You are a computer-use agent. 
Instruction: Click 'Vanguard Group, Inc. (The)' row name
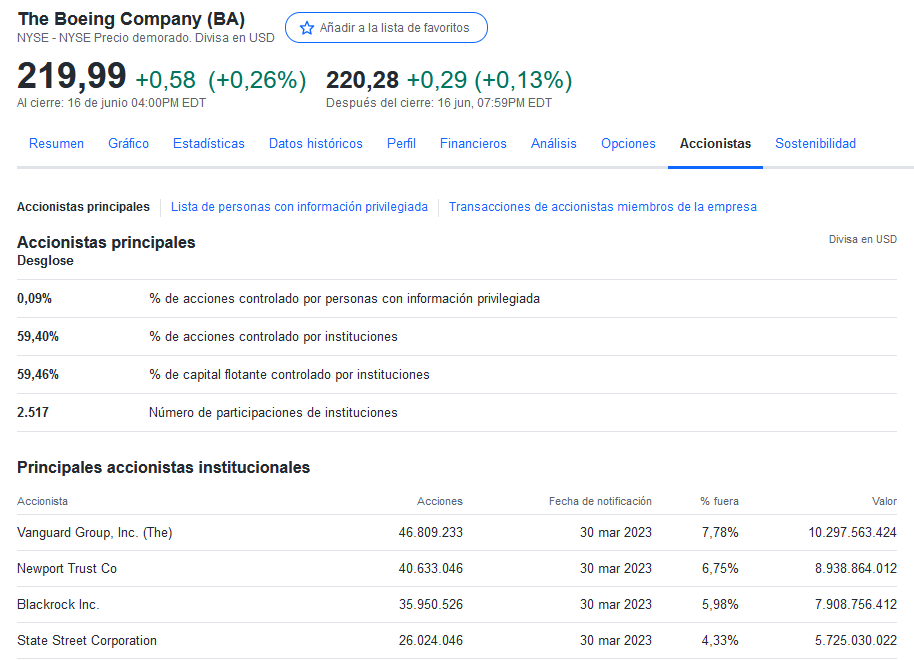pos(94,532)
